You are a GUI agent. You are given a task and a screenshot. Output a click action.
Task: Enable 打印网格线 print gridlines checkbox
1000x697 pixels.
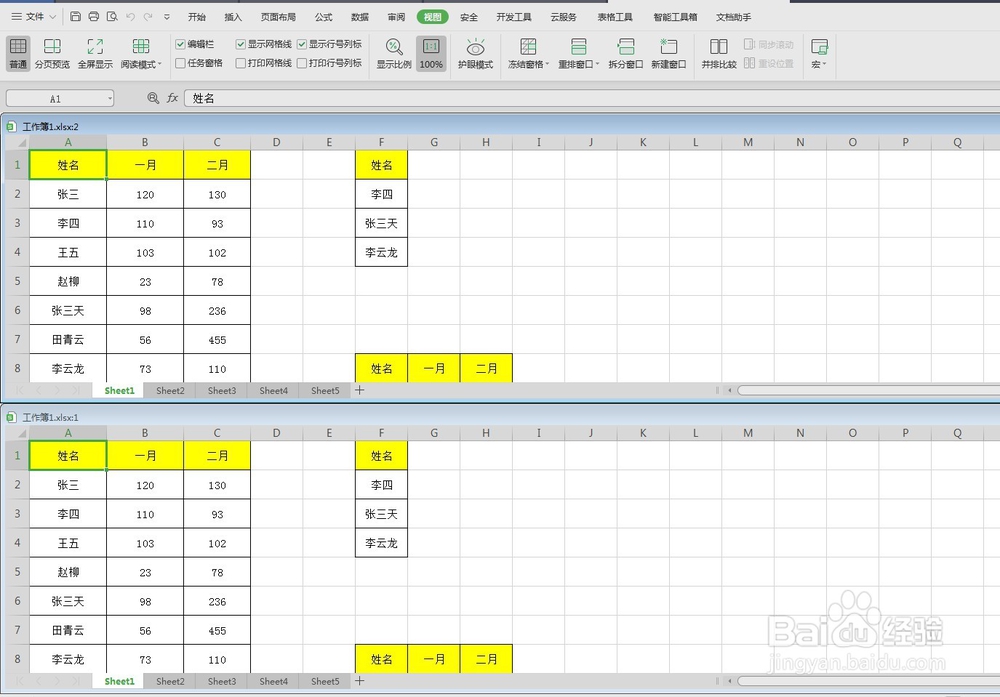click(x=240, y=63)
